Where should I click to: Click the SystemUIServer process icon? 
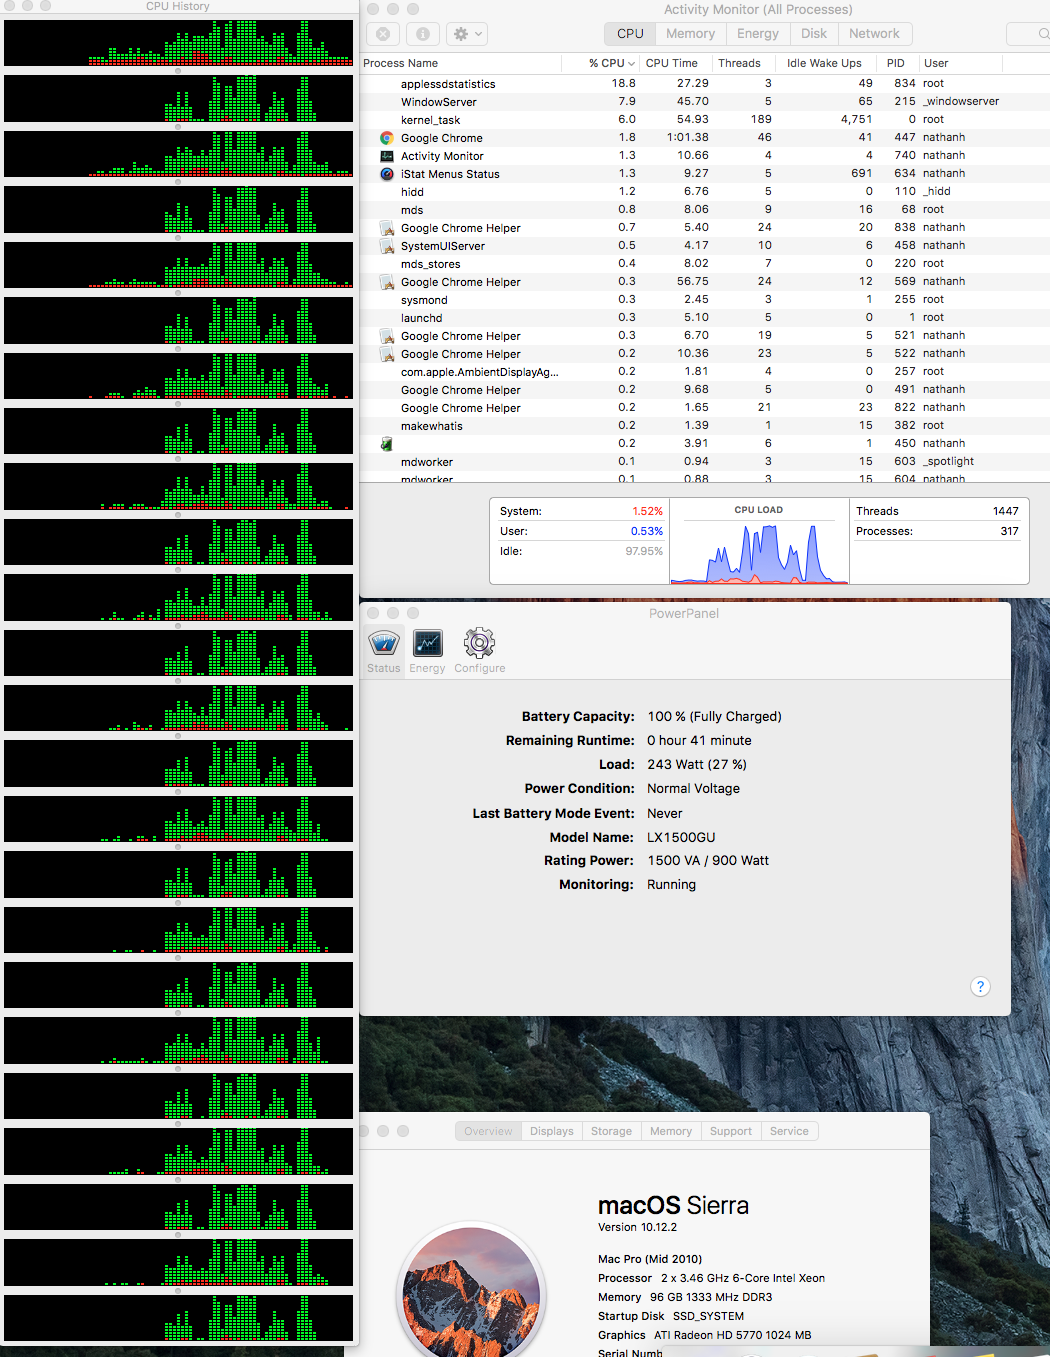[387, 246]
